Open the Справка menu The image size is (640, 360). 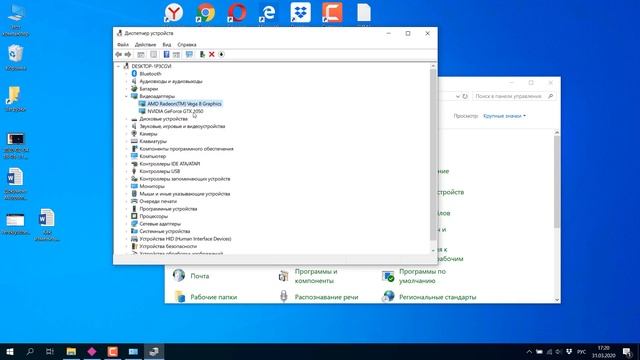(x=187, y=44)
